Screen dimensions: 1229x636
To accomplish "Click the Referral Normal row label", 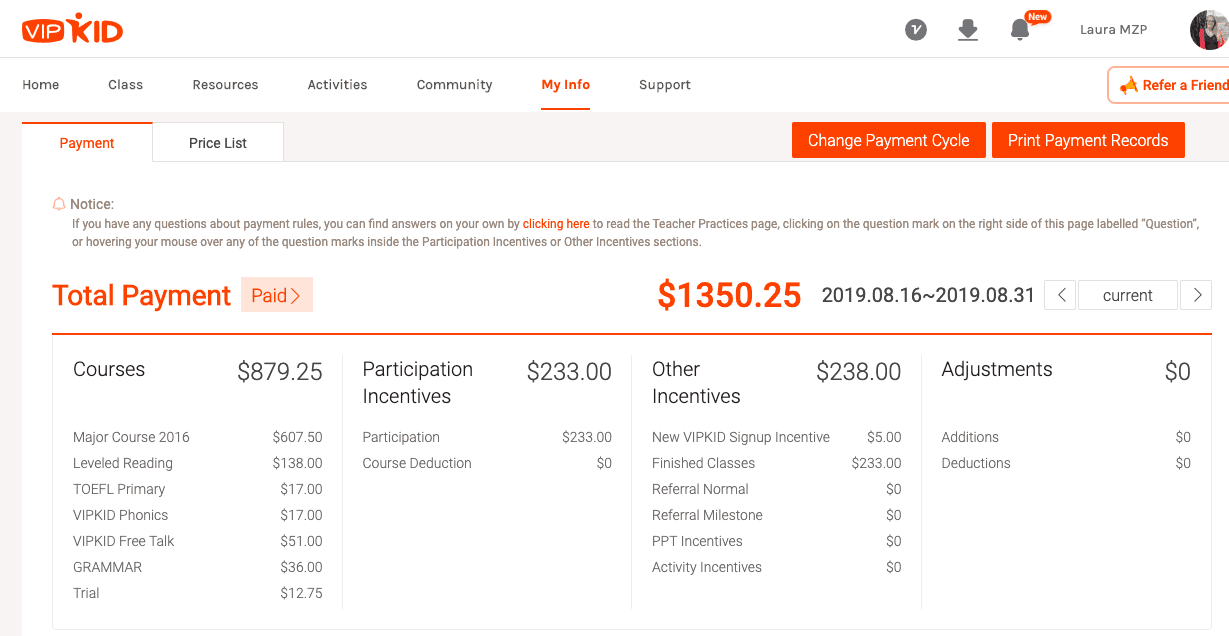I will point(700,489).
